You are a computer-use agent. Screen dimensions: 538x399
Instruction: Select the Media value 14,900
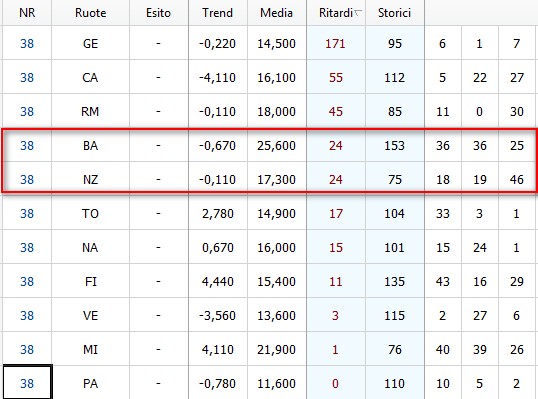point(277,213)
